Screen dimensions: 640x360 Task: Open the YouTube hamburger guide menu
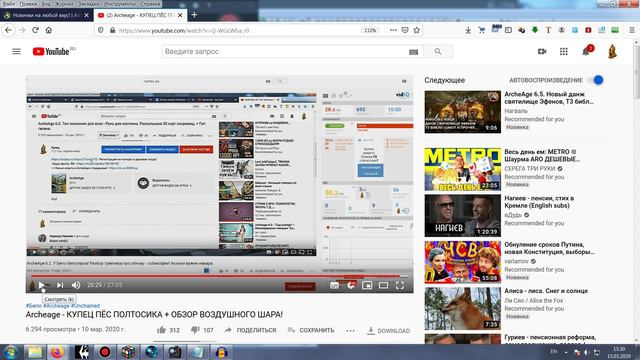16,51
